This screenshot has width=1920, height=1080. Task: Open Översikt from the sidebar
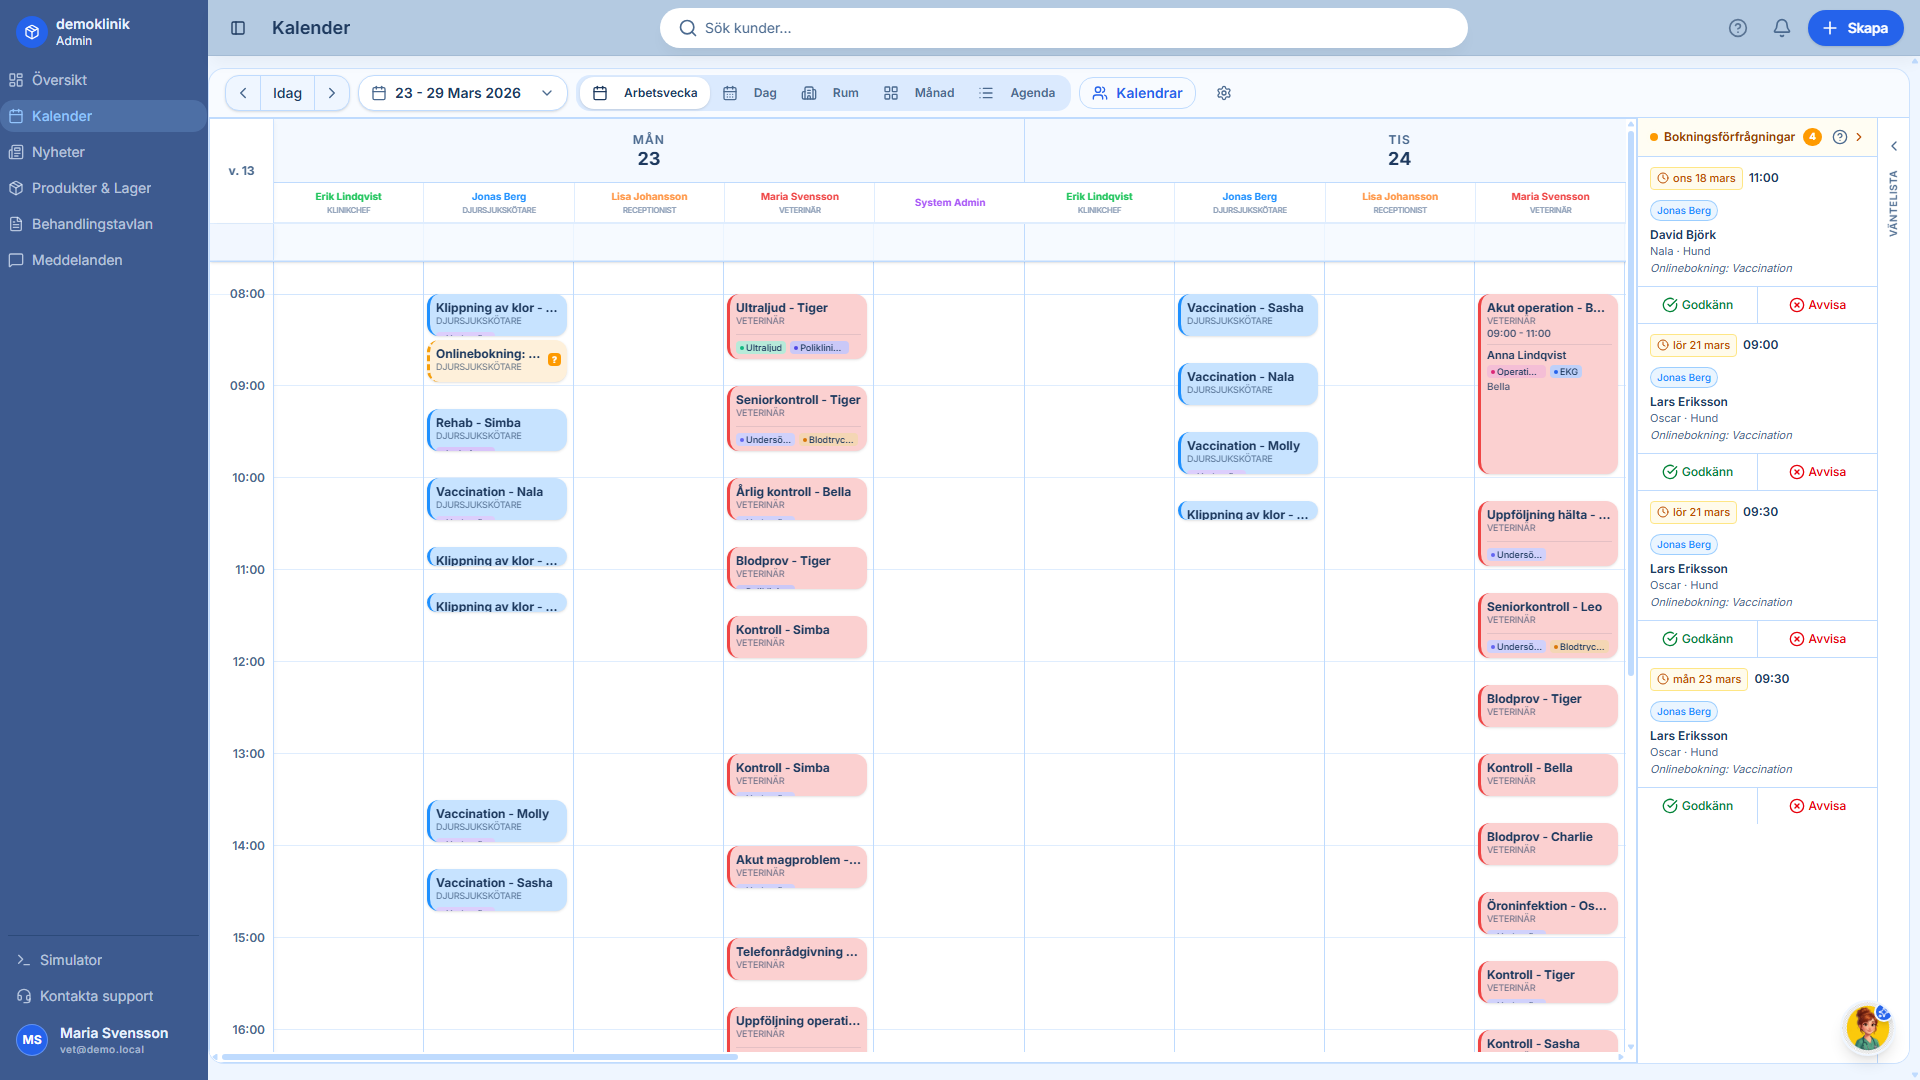coord(60,79)
